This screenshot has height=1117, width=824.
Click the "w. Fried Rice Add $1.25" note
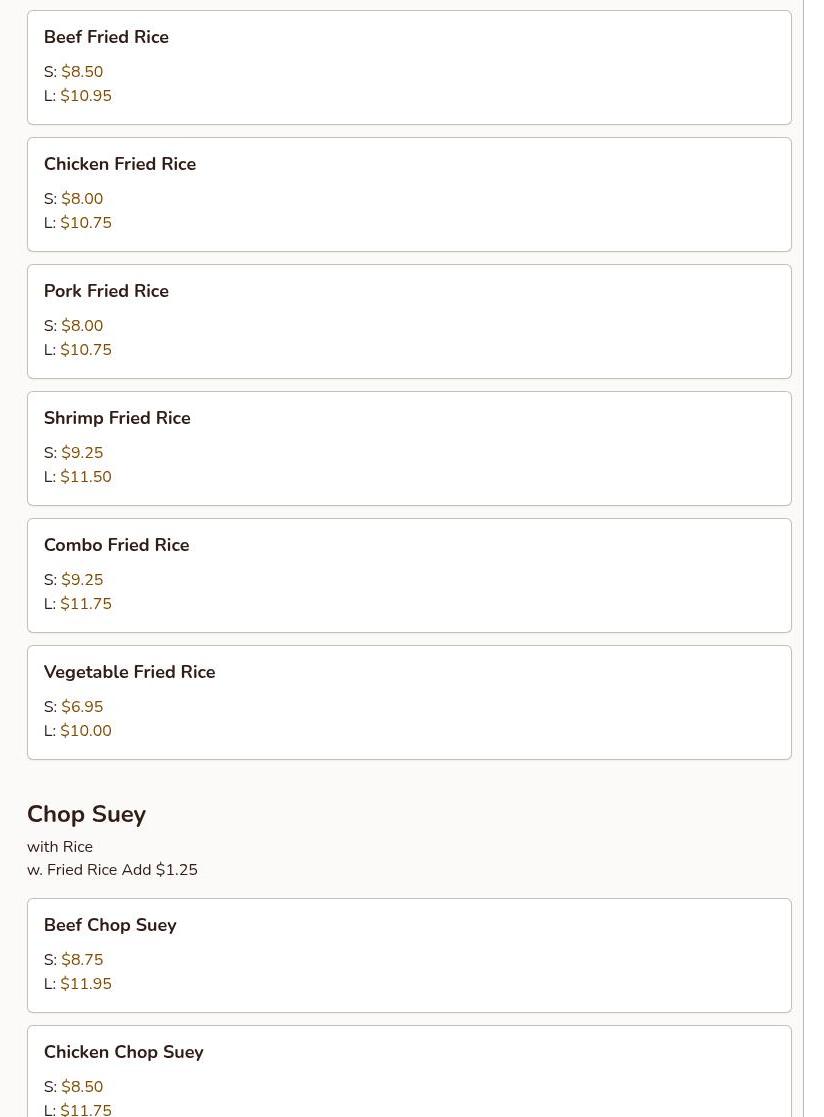pyautogui.click(x=112, y=870)
